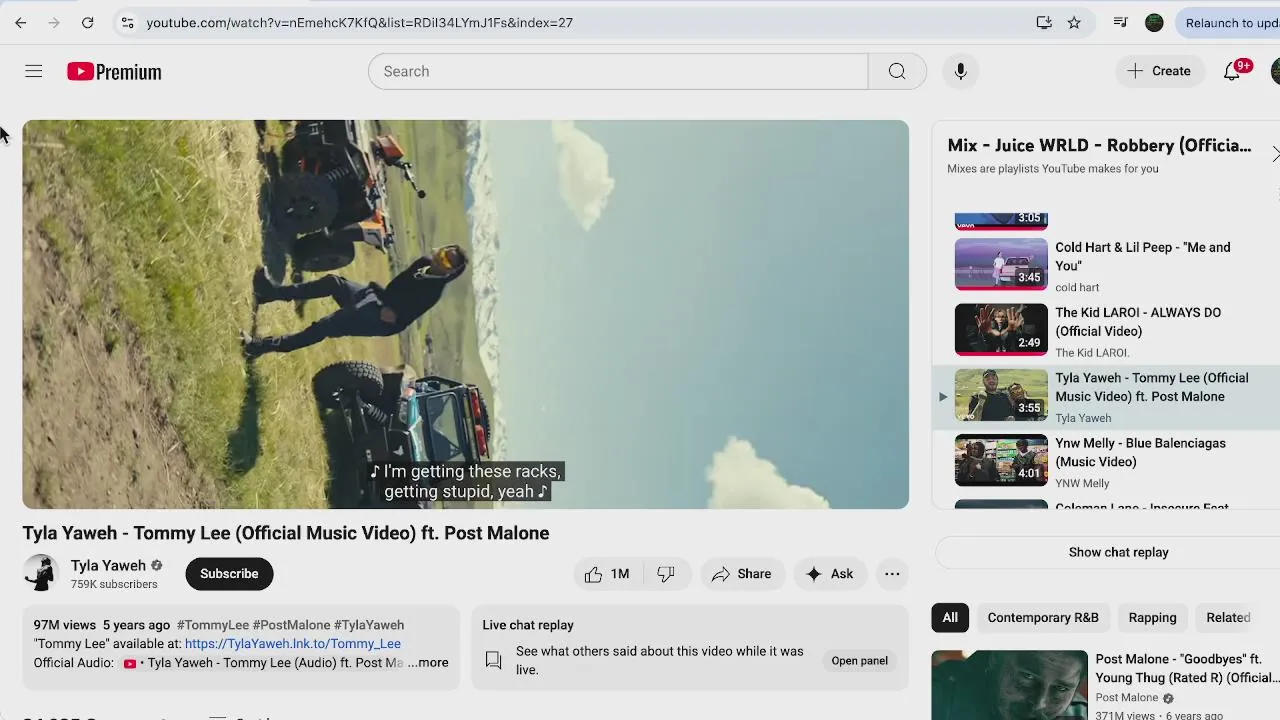Screen dimensions: 1280x720
Task: Click the #TommyLee hashtag
Action: pos(213,625)
